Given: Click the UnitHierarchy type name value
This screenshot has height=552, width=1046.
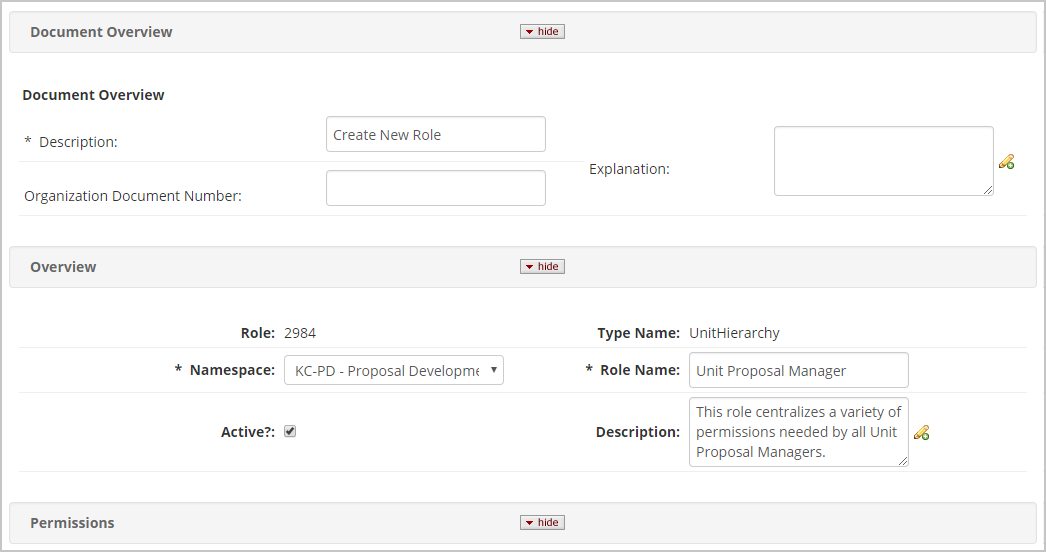Looking at the screenshot, I should point(734,333).
